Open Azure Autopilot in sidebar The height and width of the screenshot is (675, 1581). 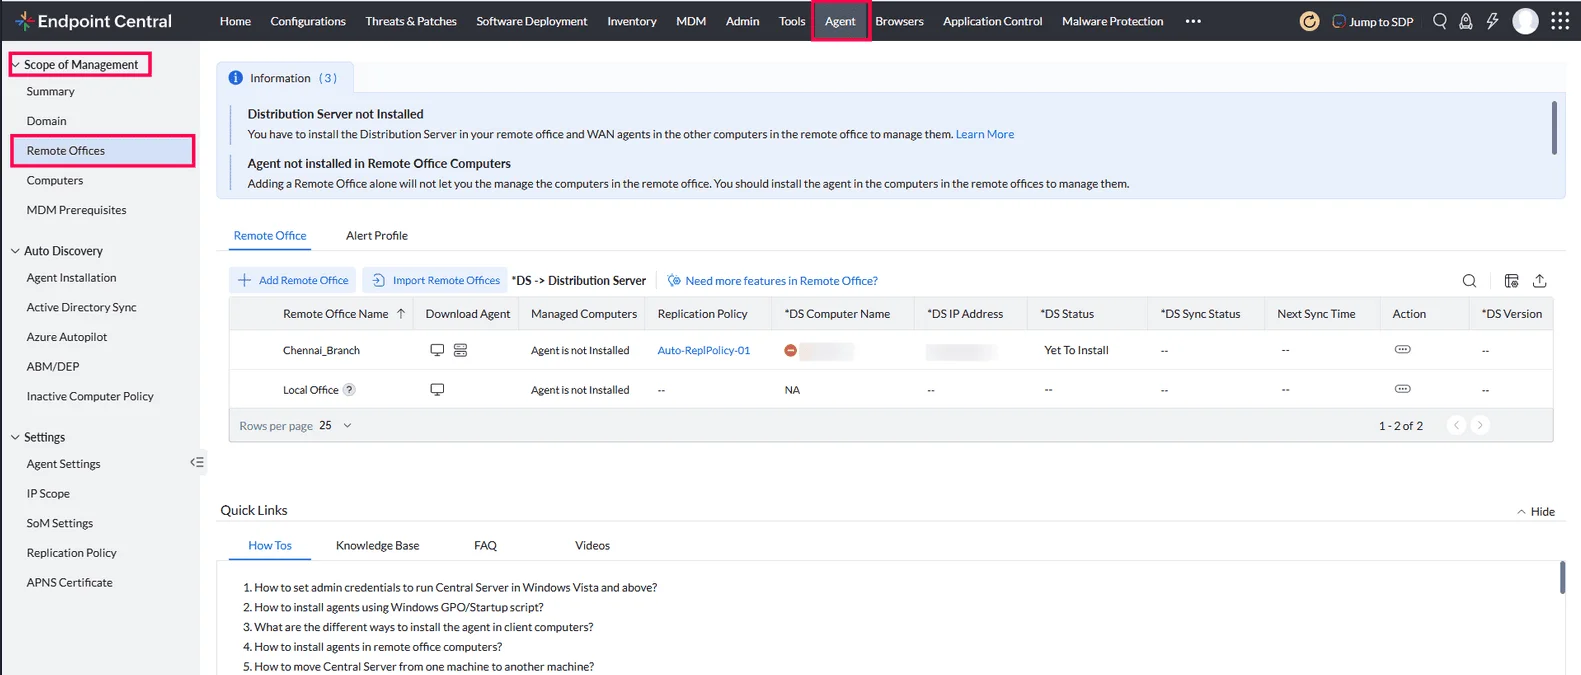[x=67, y=337]
